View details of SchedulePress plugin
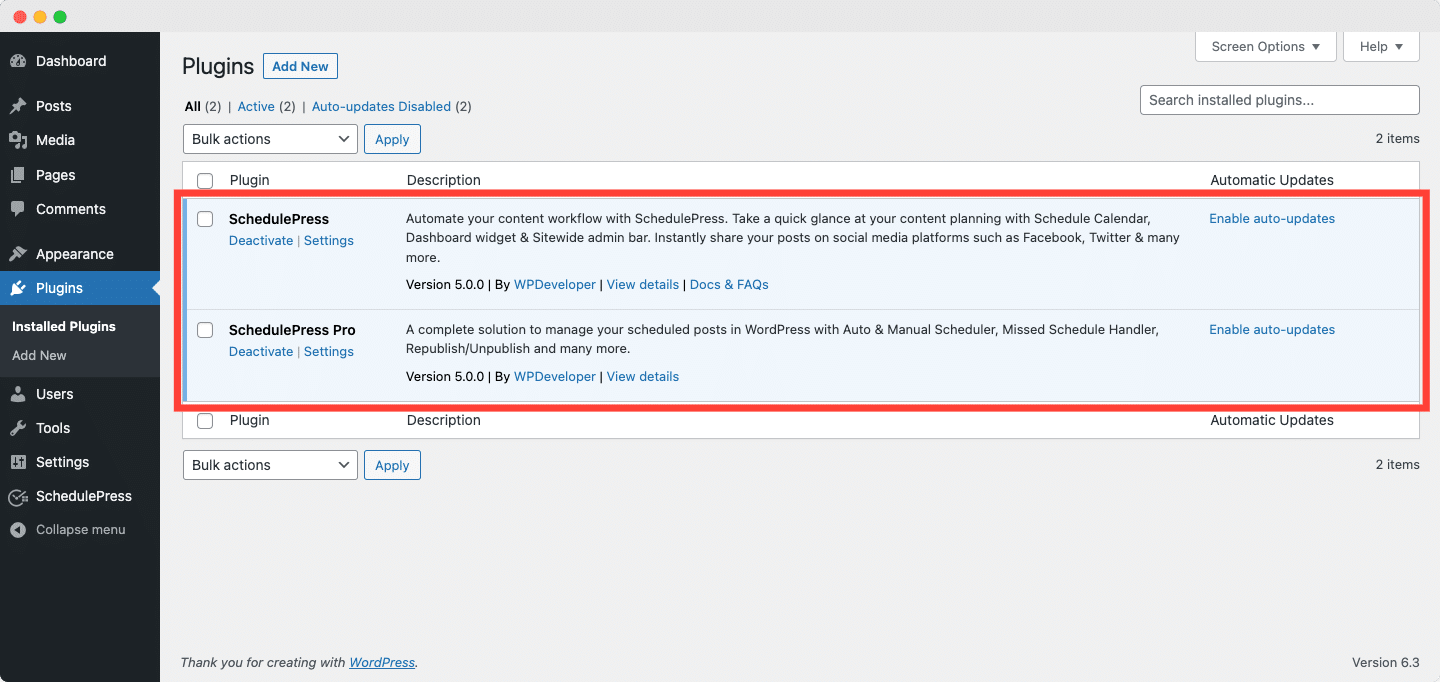The image size is (1440, 682). tap(643, 285)
